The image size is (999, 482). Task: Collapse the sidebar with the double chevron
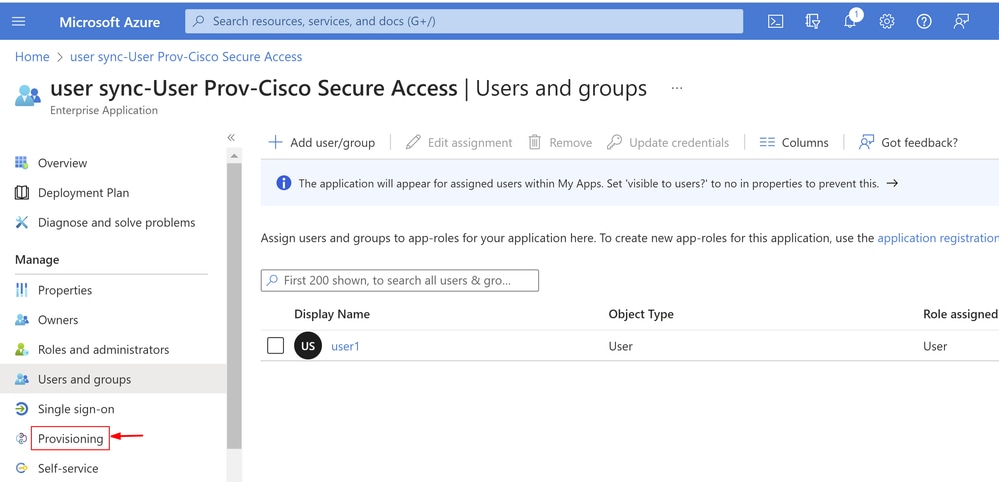(231, 138)
